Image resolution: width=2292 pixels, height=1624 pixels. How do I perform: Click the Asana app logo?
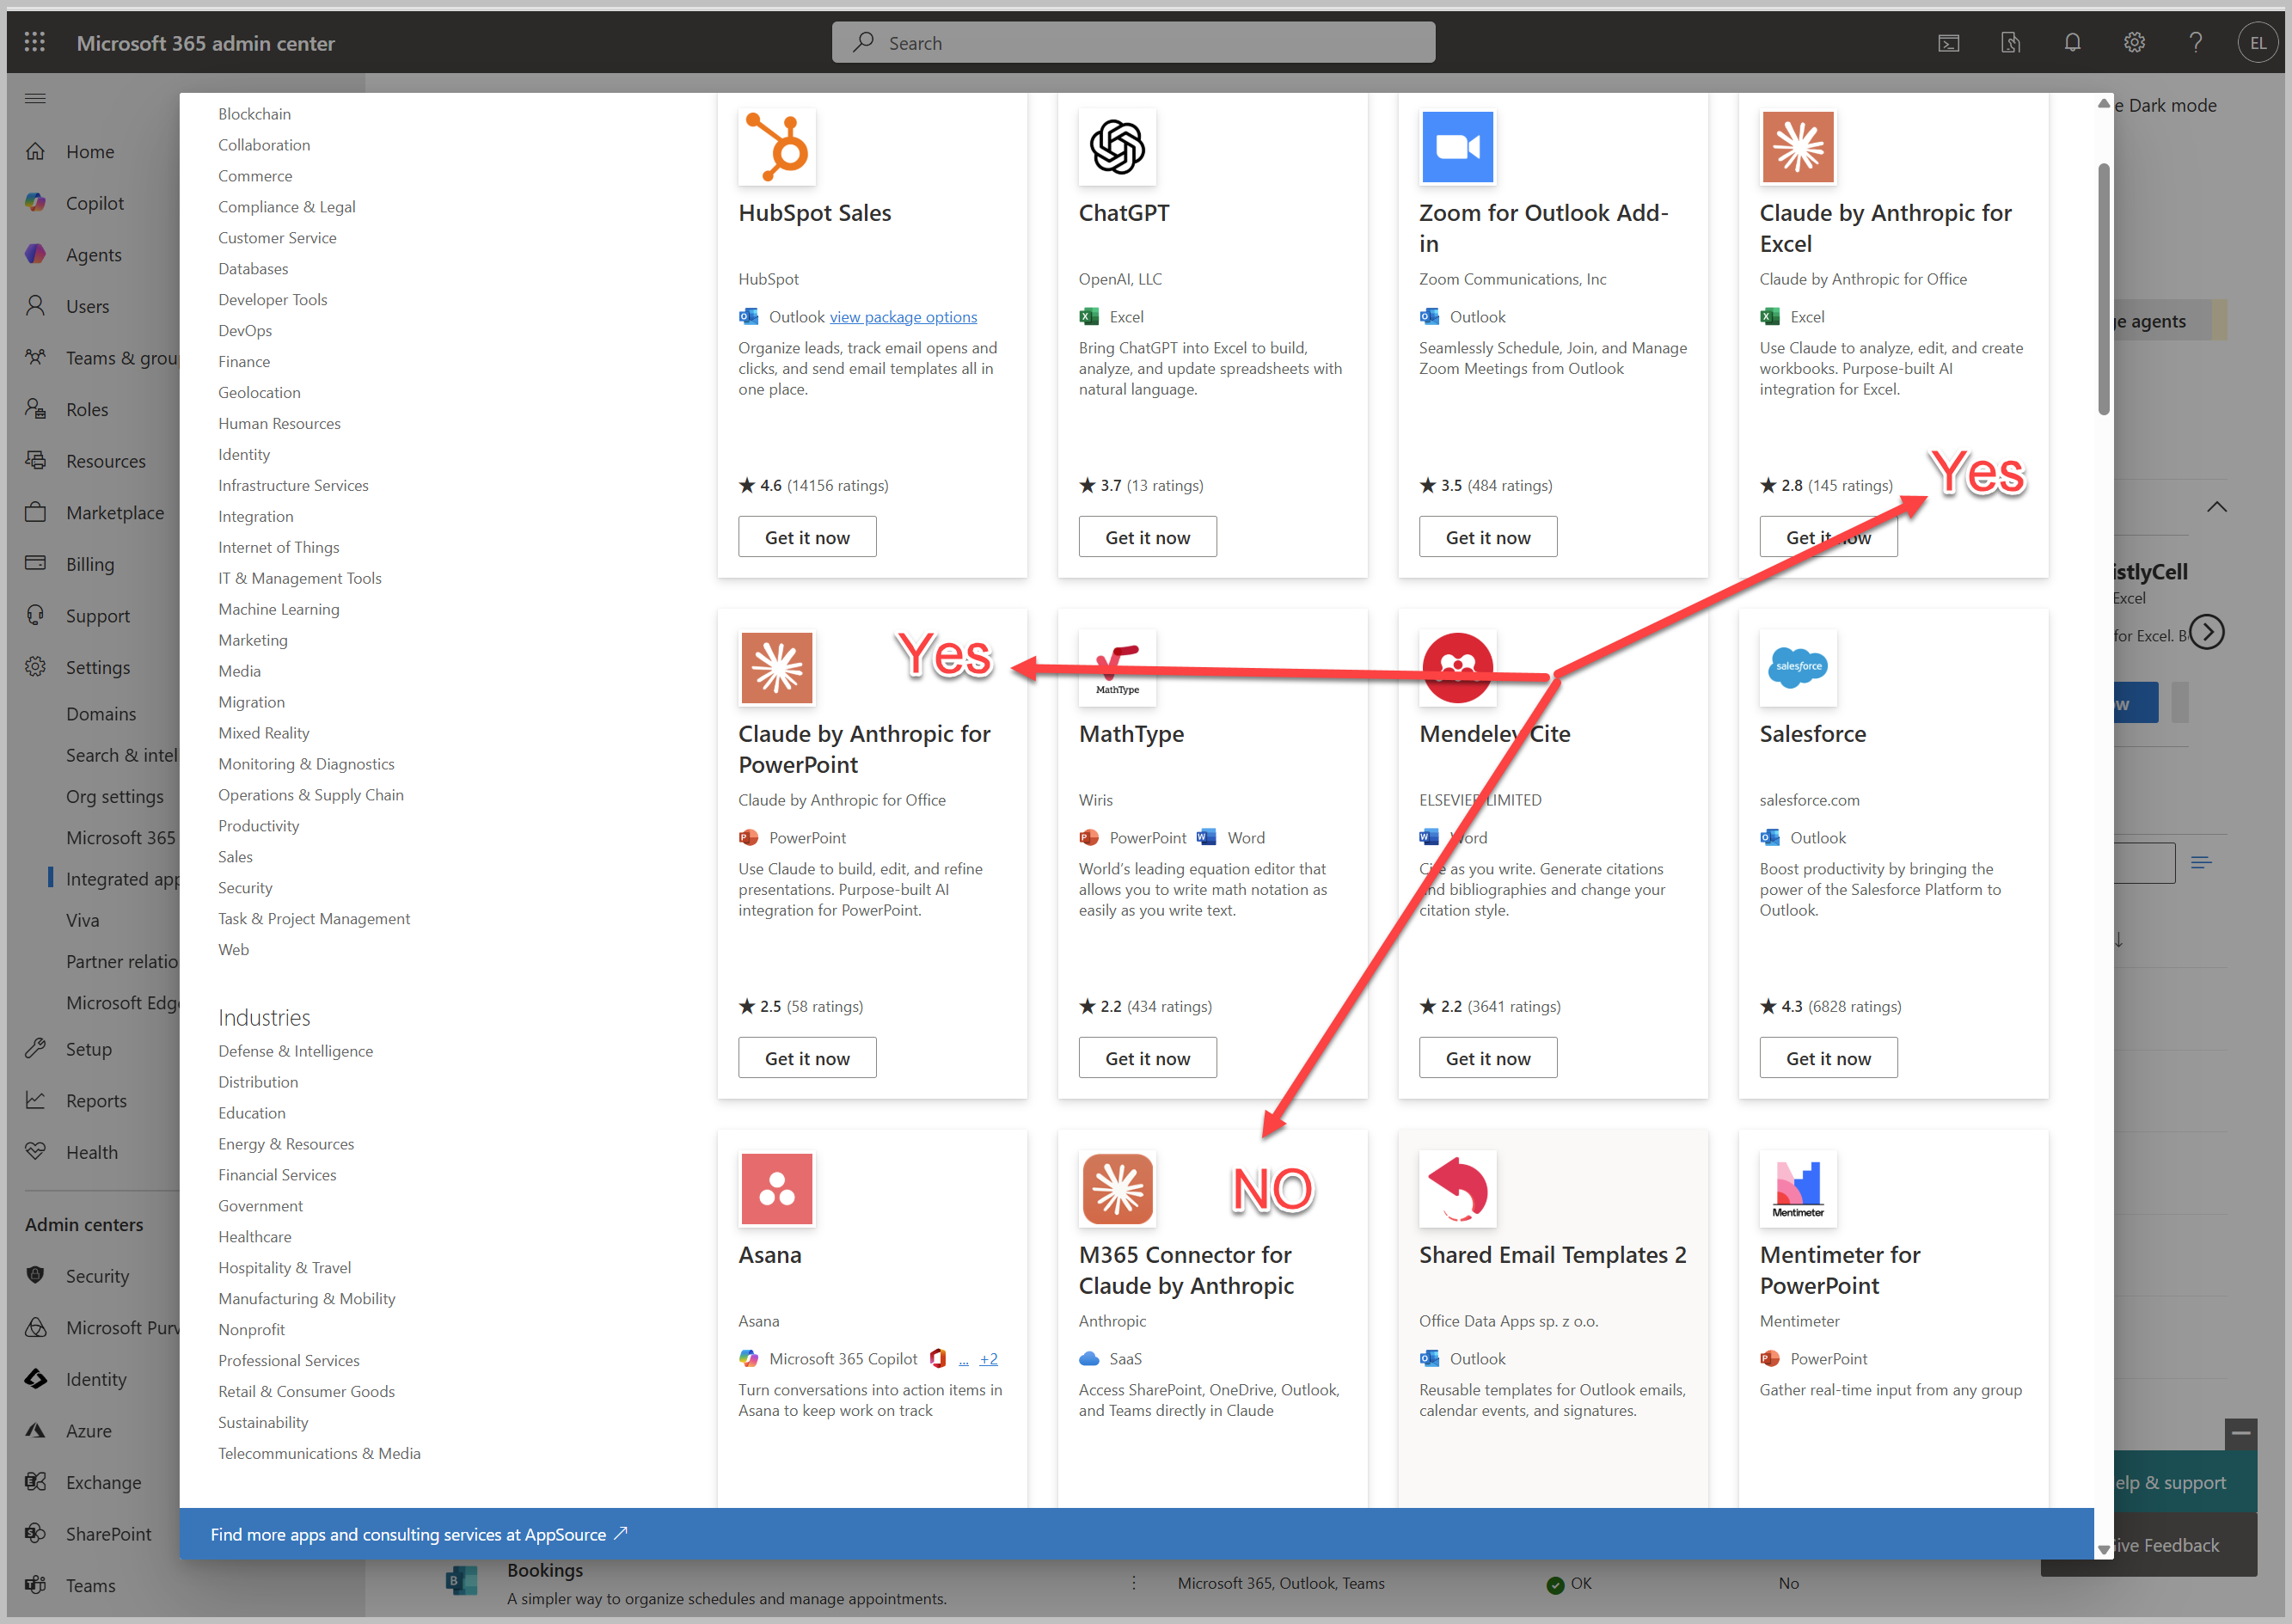pos(777,1189)
